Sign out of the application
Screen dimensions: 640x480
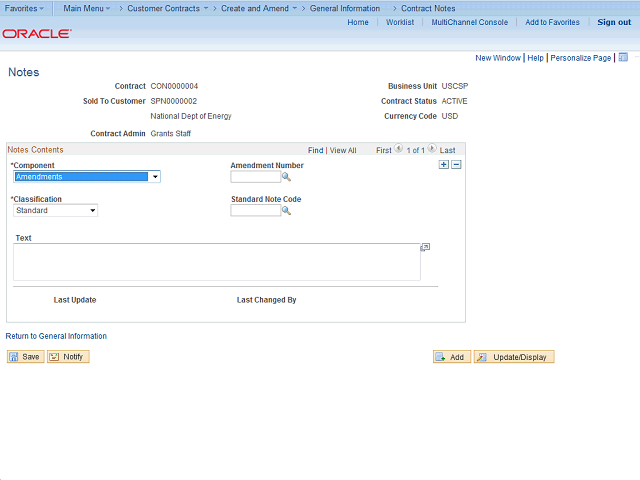[x=614, y=22]
